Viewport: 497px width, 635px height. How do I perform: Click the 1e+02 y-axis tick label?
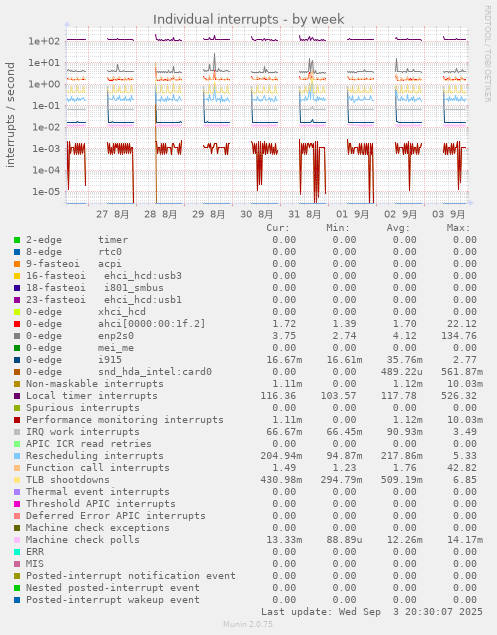coord(44,41)
